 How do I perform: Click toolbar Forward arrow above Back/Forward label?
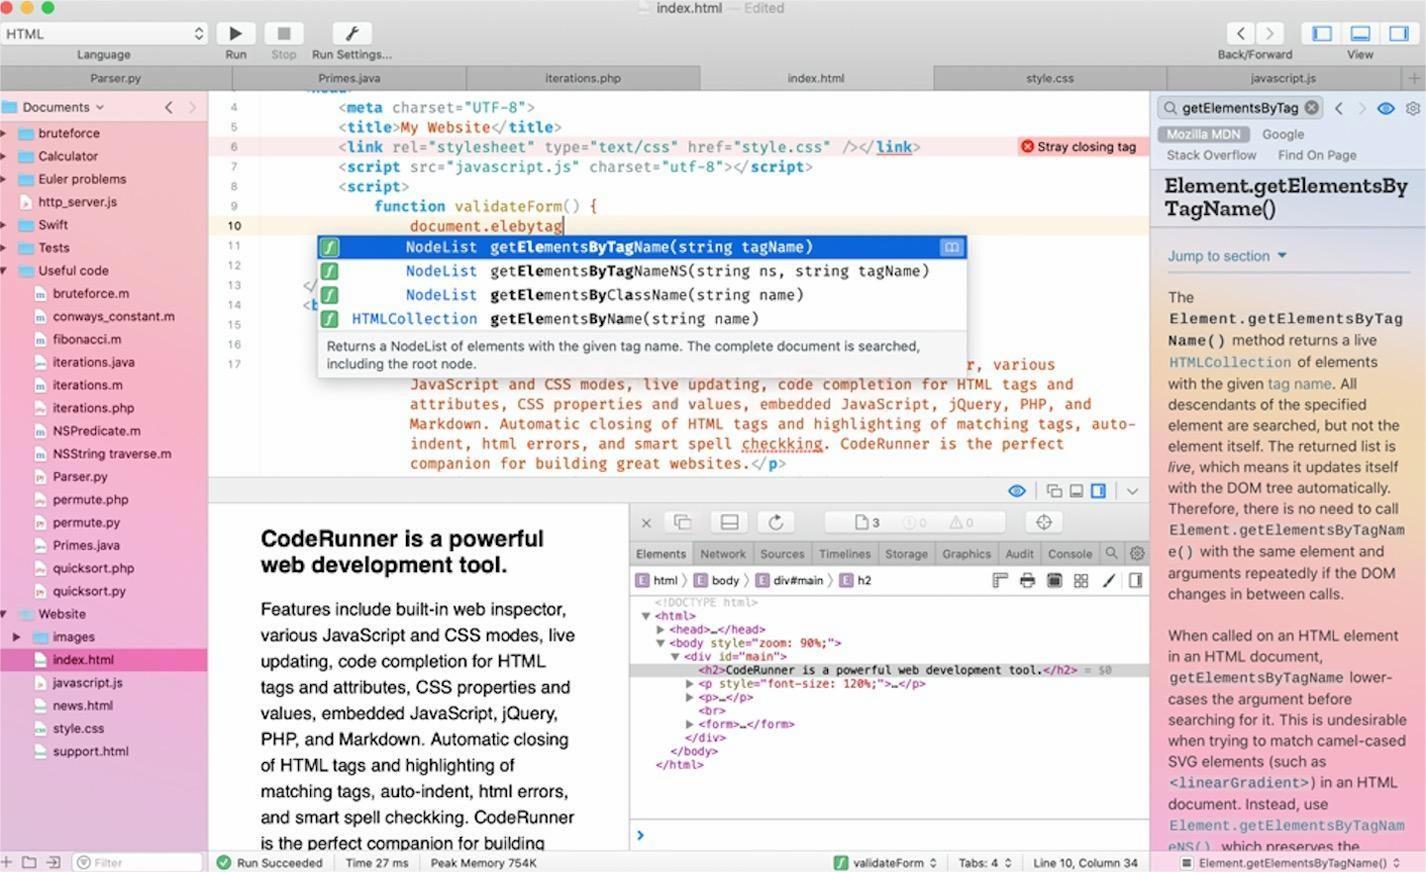(1270, 33)
